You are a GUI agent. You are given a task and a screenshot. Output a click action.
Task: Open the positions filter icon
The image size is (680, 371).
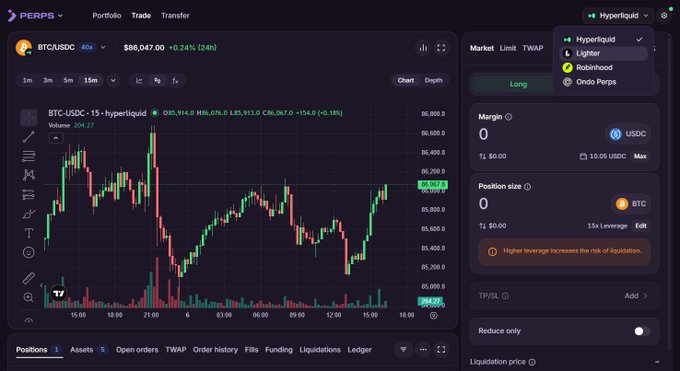(x=403, y=350)
